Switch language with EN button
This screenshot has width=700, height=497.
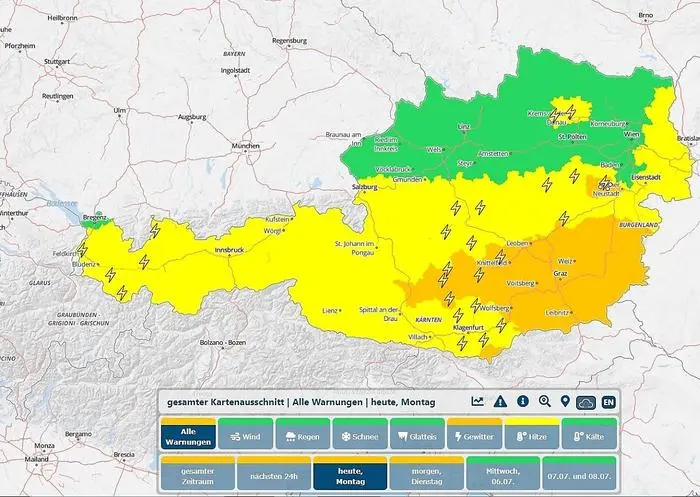[609, 402]
